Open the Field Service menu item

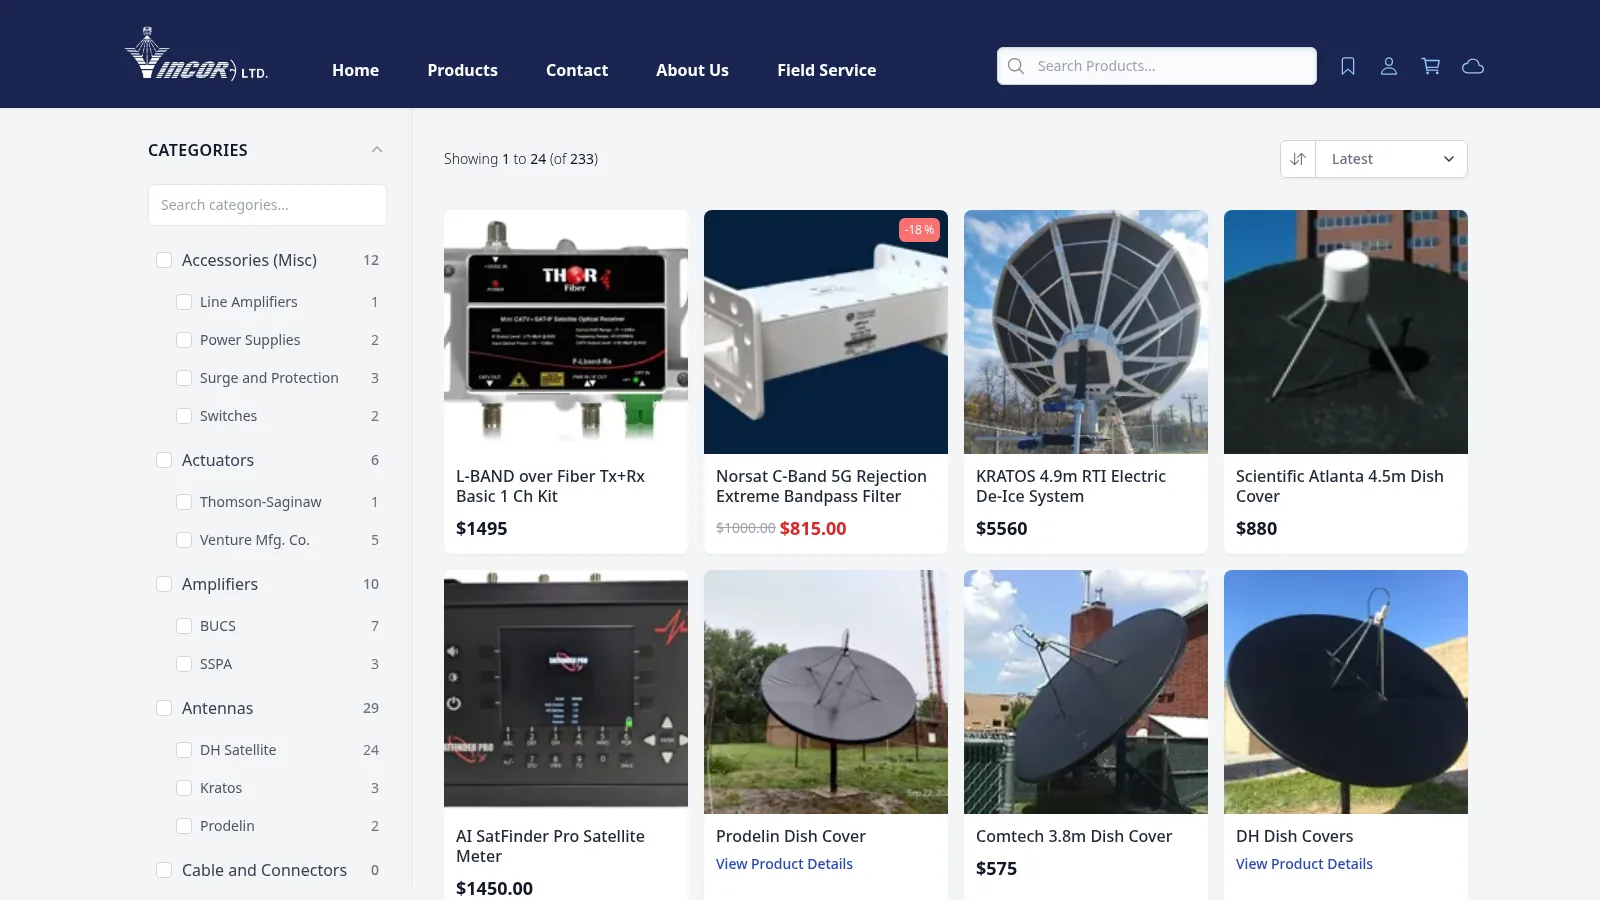(826, 70)
